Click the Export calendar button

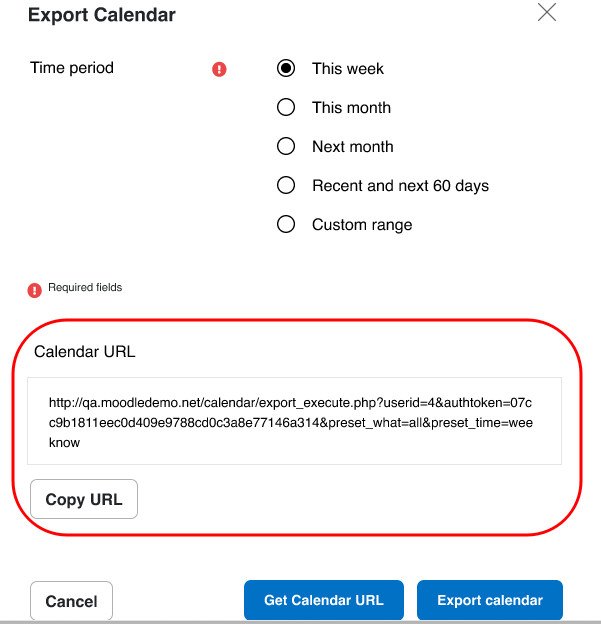490,600
